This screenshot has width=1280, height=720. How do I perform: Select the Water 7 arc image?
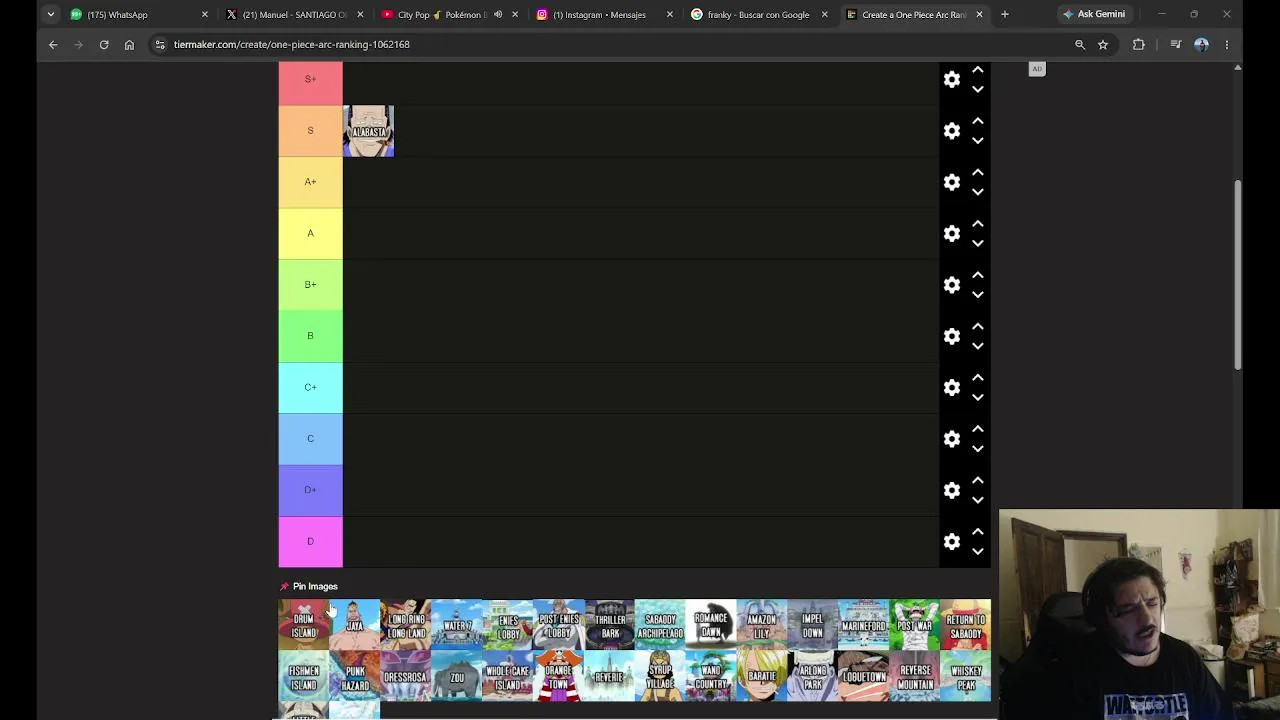[457, 625]
